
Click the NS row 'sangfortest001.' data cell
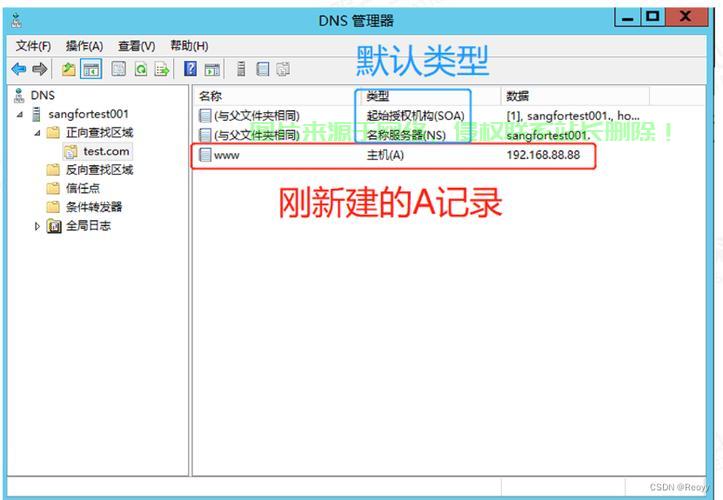coord(548,135)
